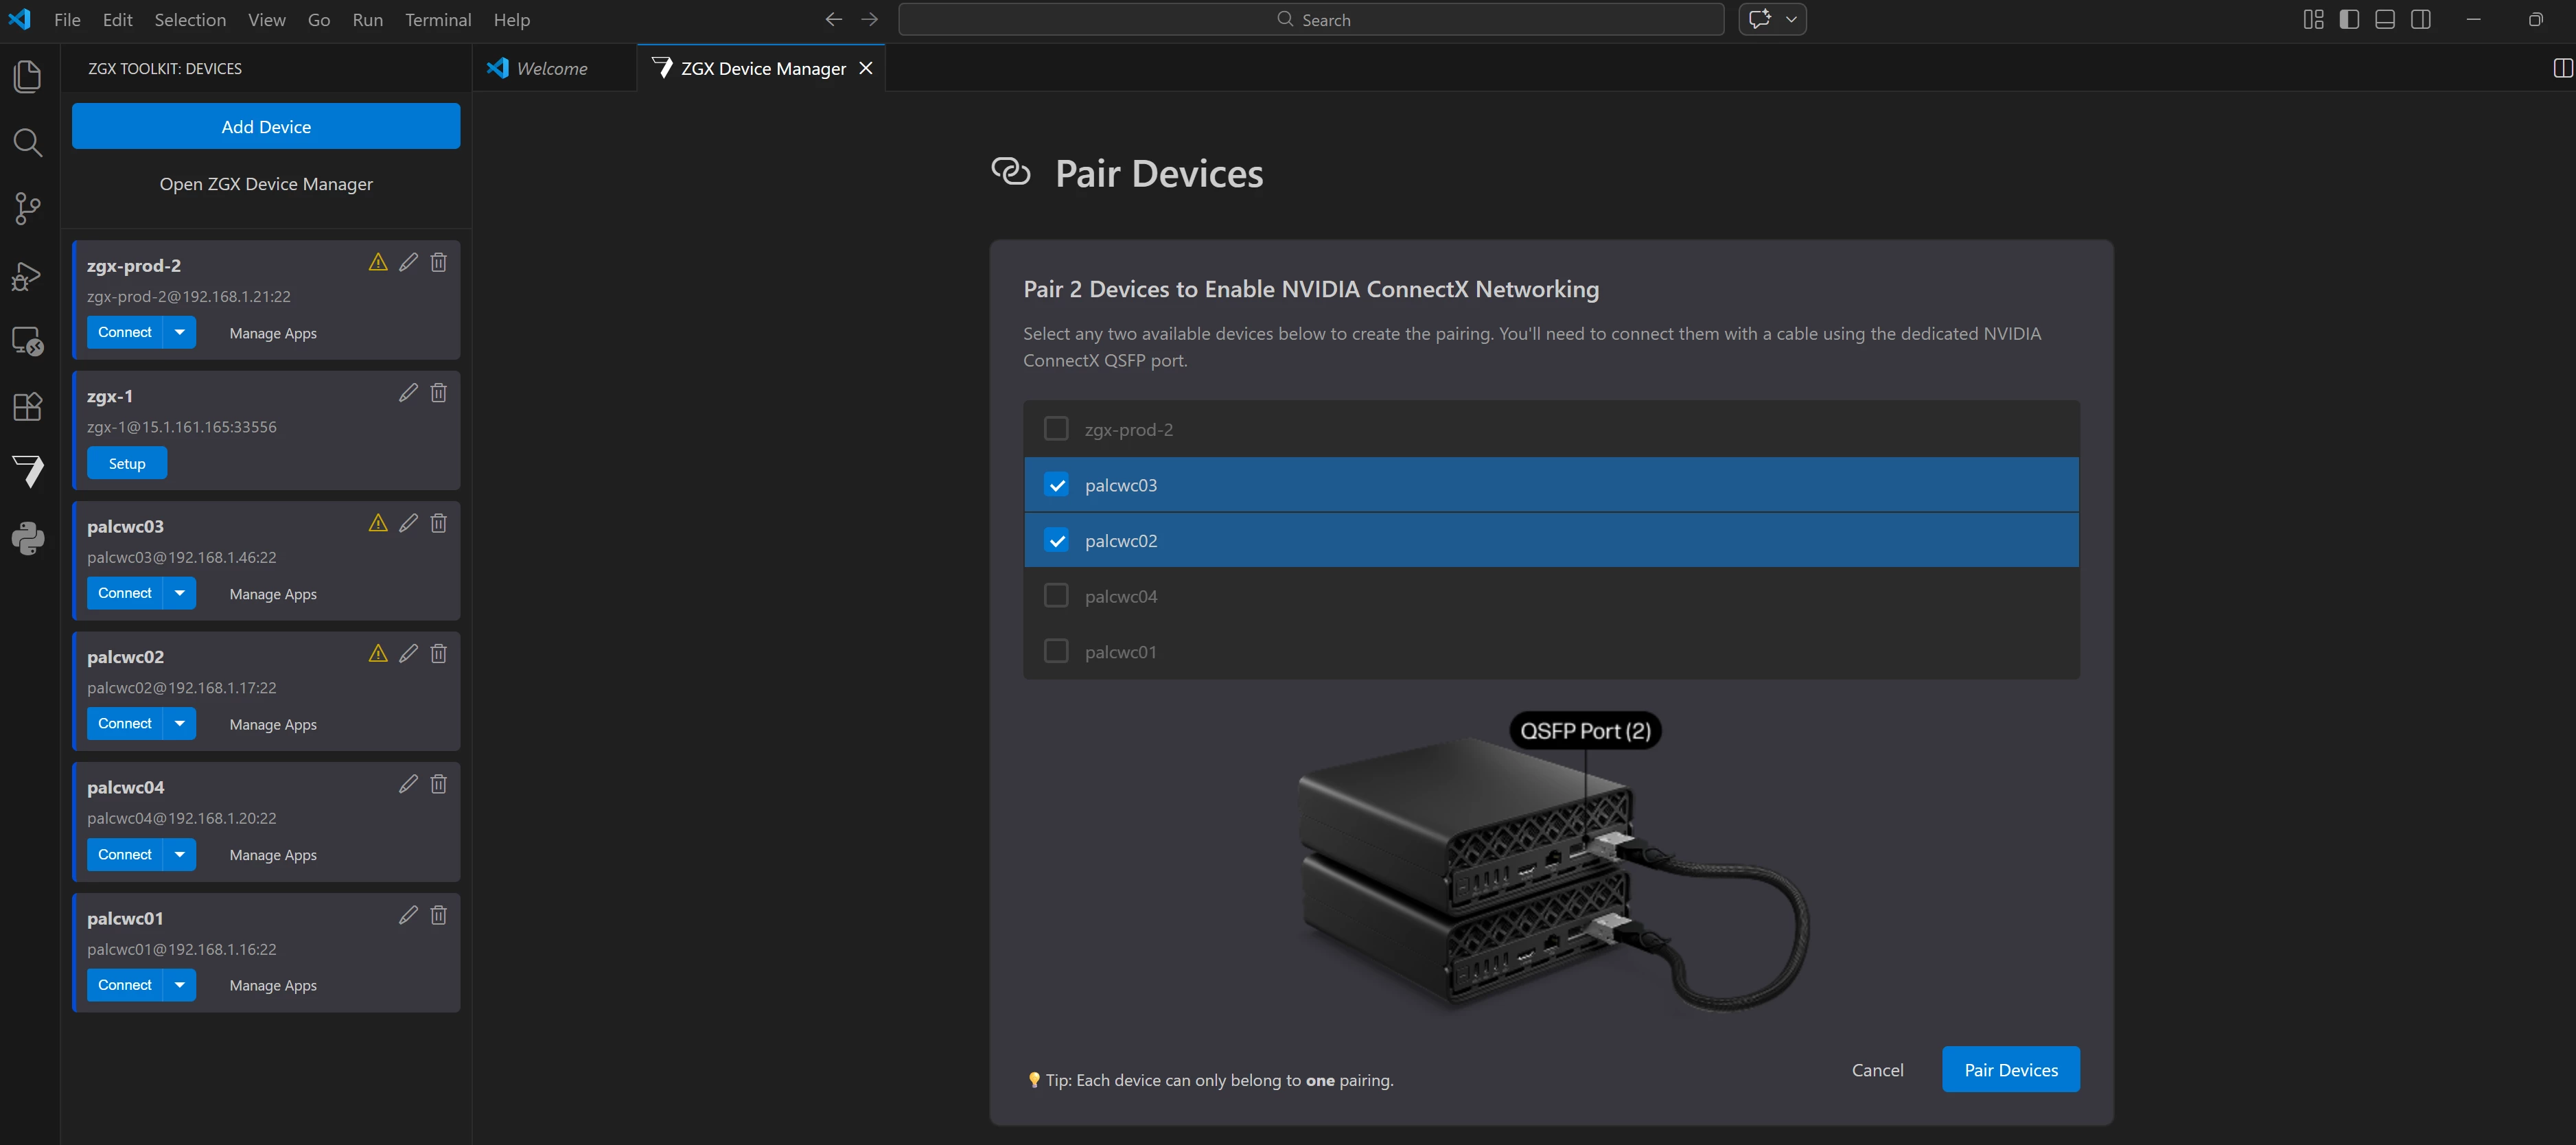This screenshot has height=1145, width=2576.
Task: Check the palcwc04 device checkbox
Action: point(1056,596)
